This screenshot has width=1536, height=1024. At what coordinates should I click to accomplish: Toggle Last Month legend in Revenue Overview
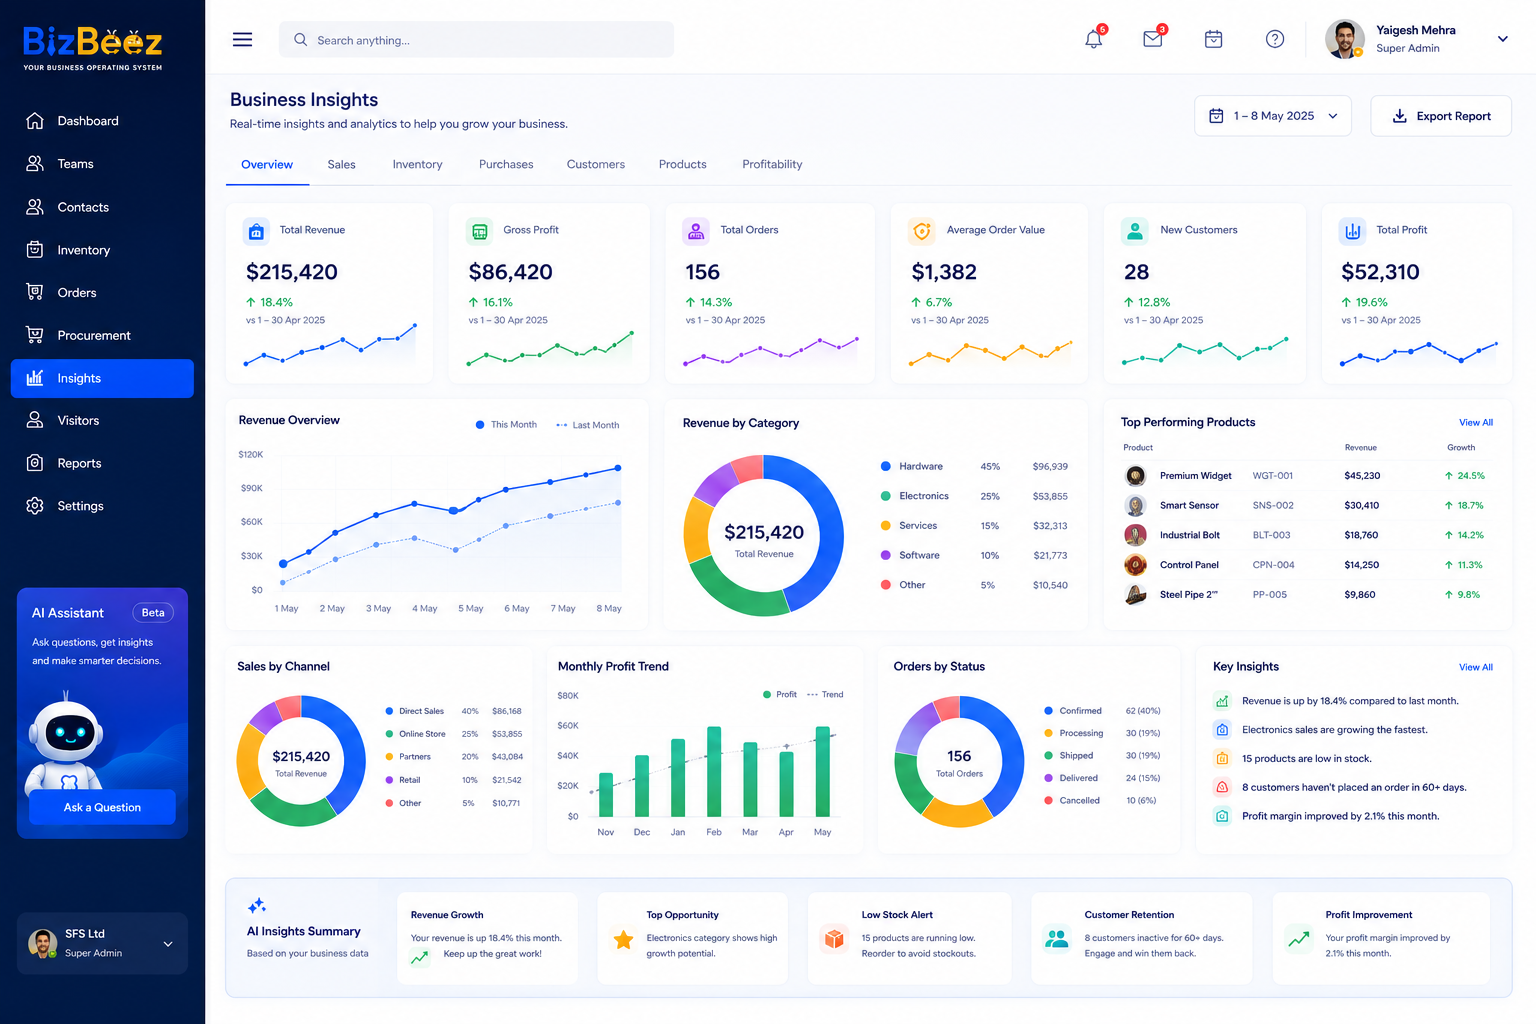click(x=588, y=425)
